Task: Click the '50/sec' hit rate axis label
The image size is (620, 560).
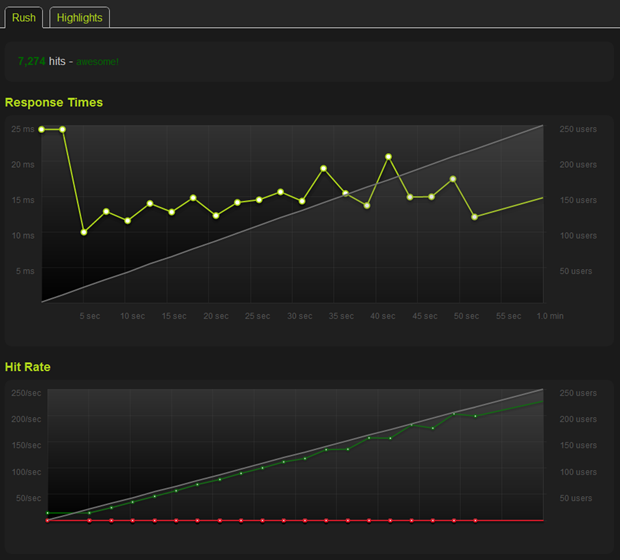Action: click(28, 498)
